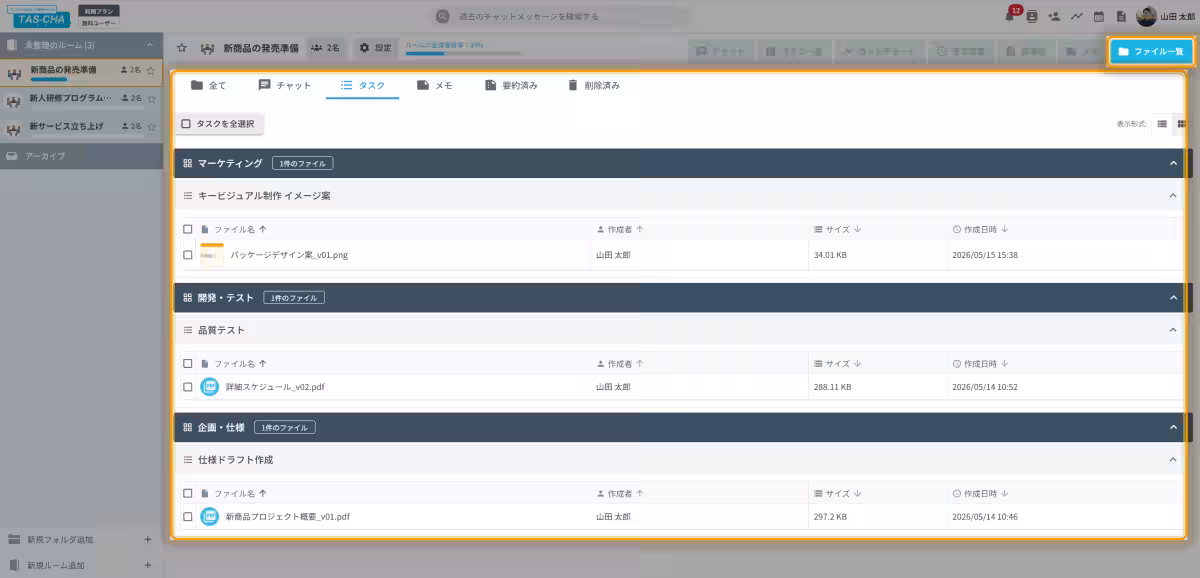The width and height of the screenshot is (1200, 578).
Task: Select the タスク tab
Action: click(x=362, y=85)
